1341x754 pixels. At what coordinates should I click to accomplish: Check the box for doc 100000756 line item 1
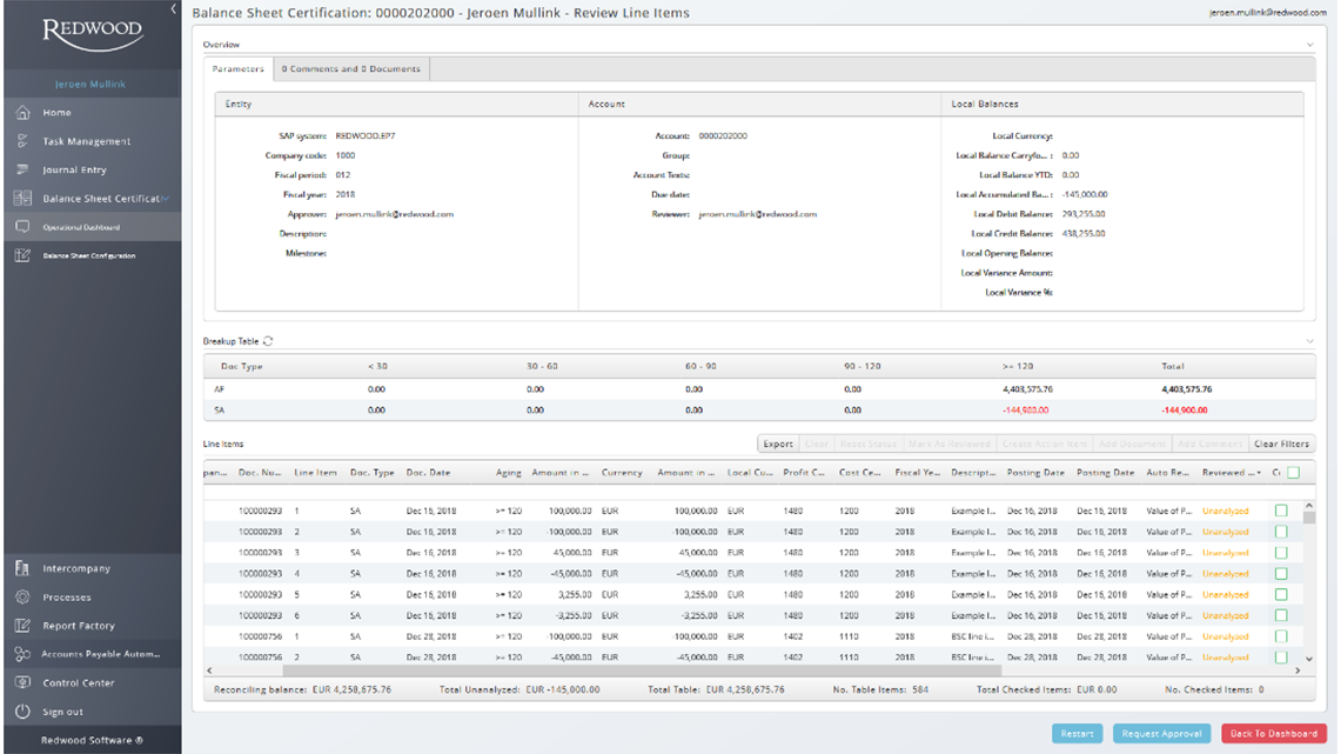point(1281,636)
